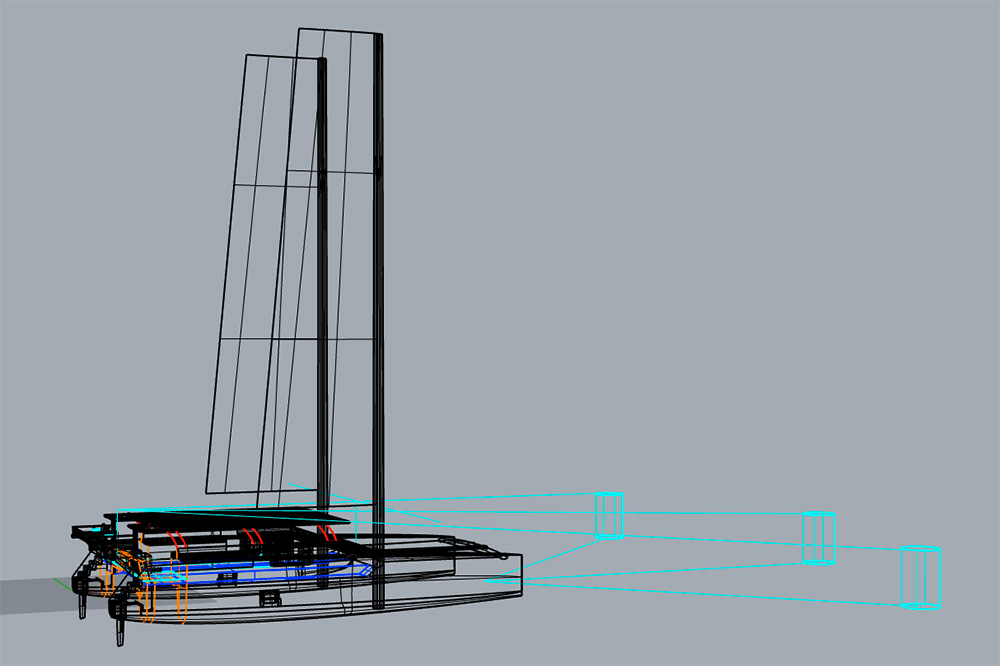The image size is (1000, 666).
Task: Pick the red curved frame at mid-deck
Action: [x=256, y=538]
